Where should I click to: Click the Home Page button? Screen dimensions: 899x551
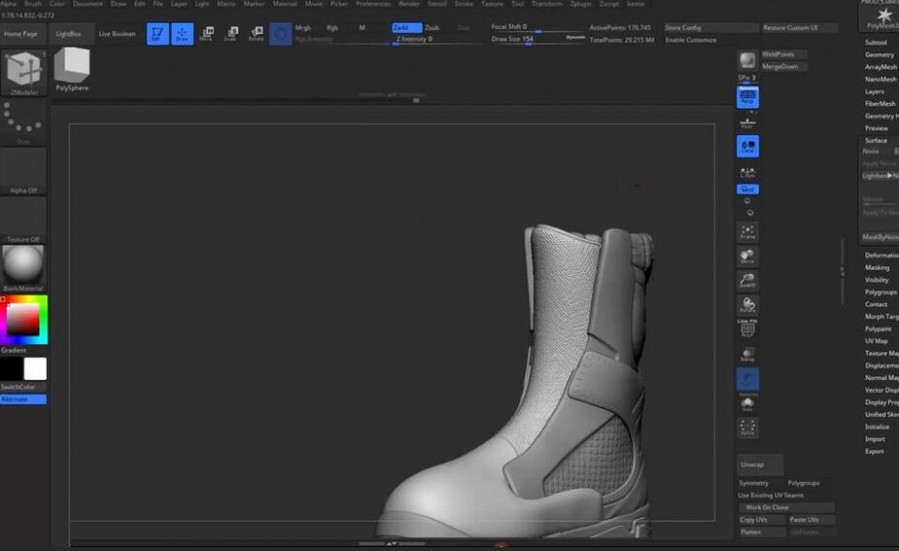[21, 34]
